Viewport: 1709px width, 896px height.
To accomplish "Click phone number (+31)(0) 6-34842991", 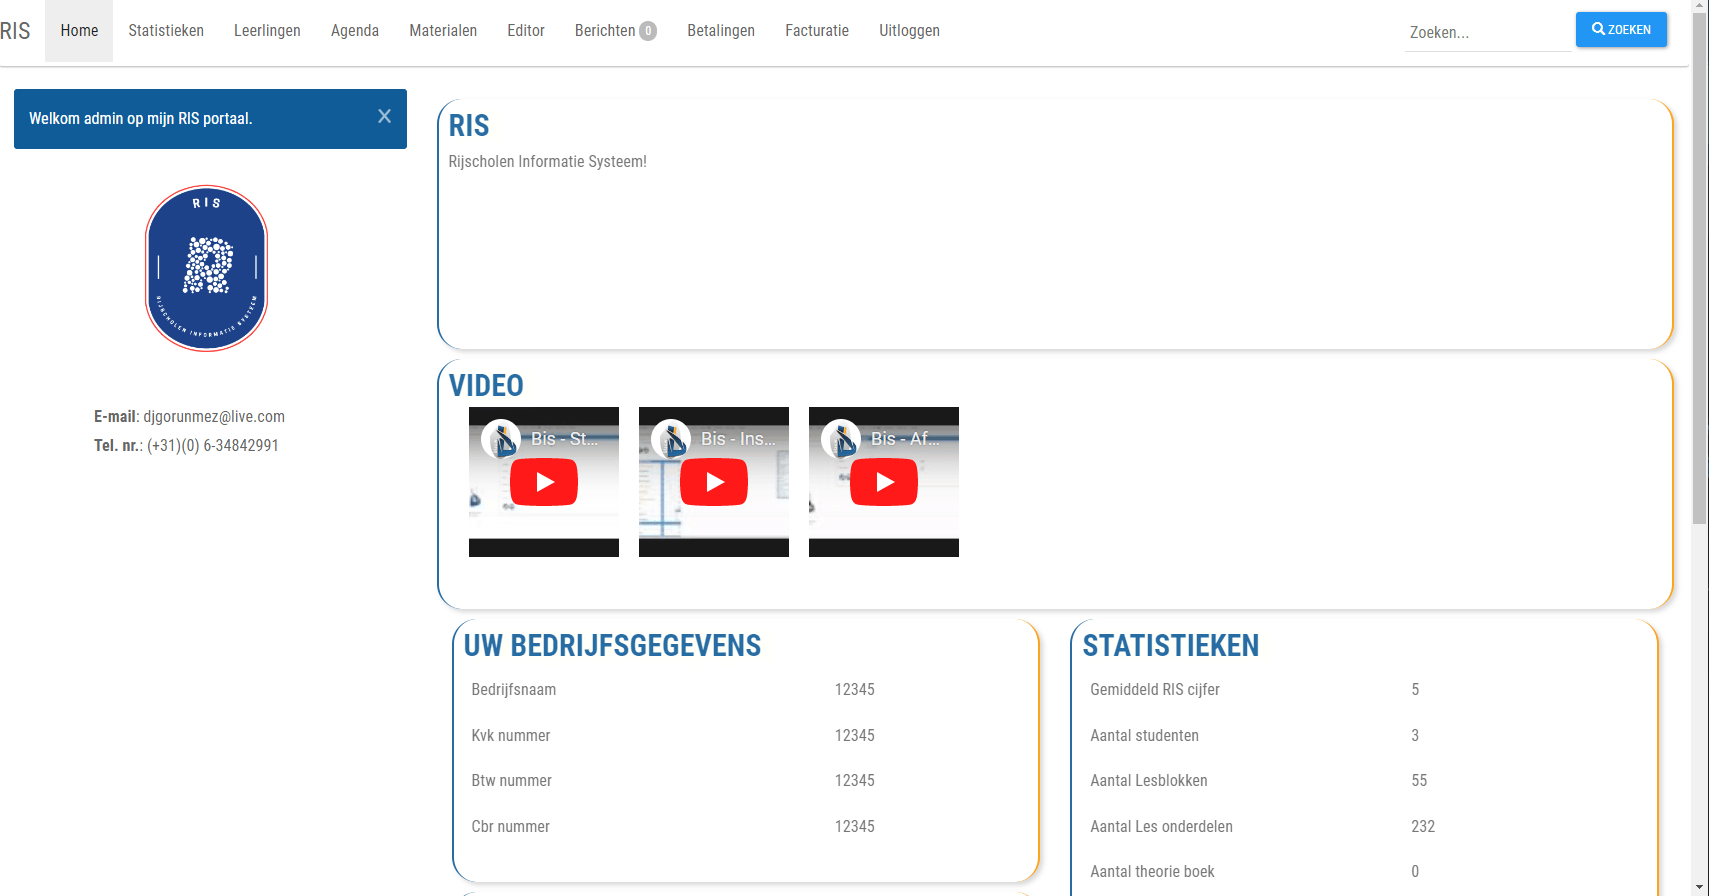I will coord(213,446).
